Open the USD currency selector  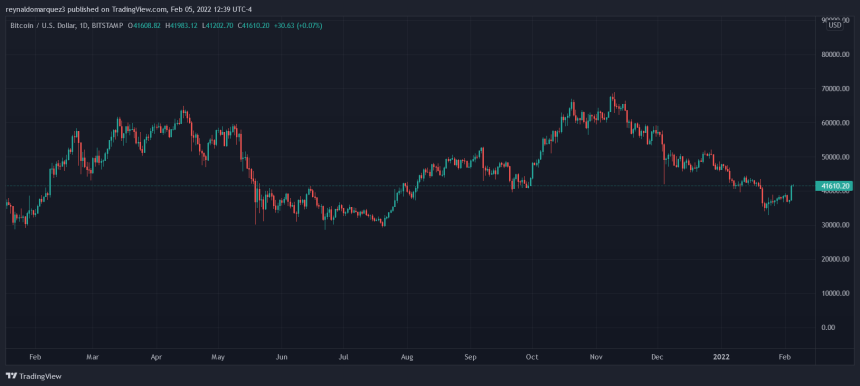[835, 25]
